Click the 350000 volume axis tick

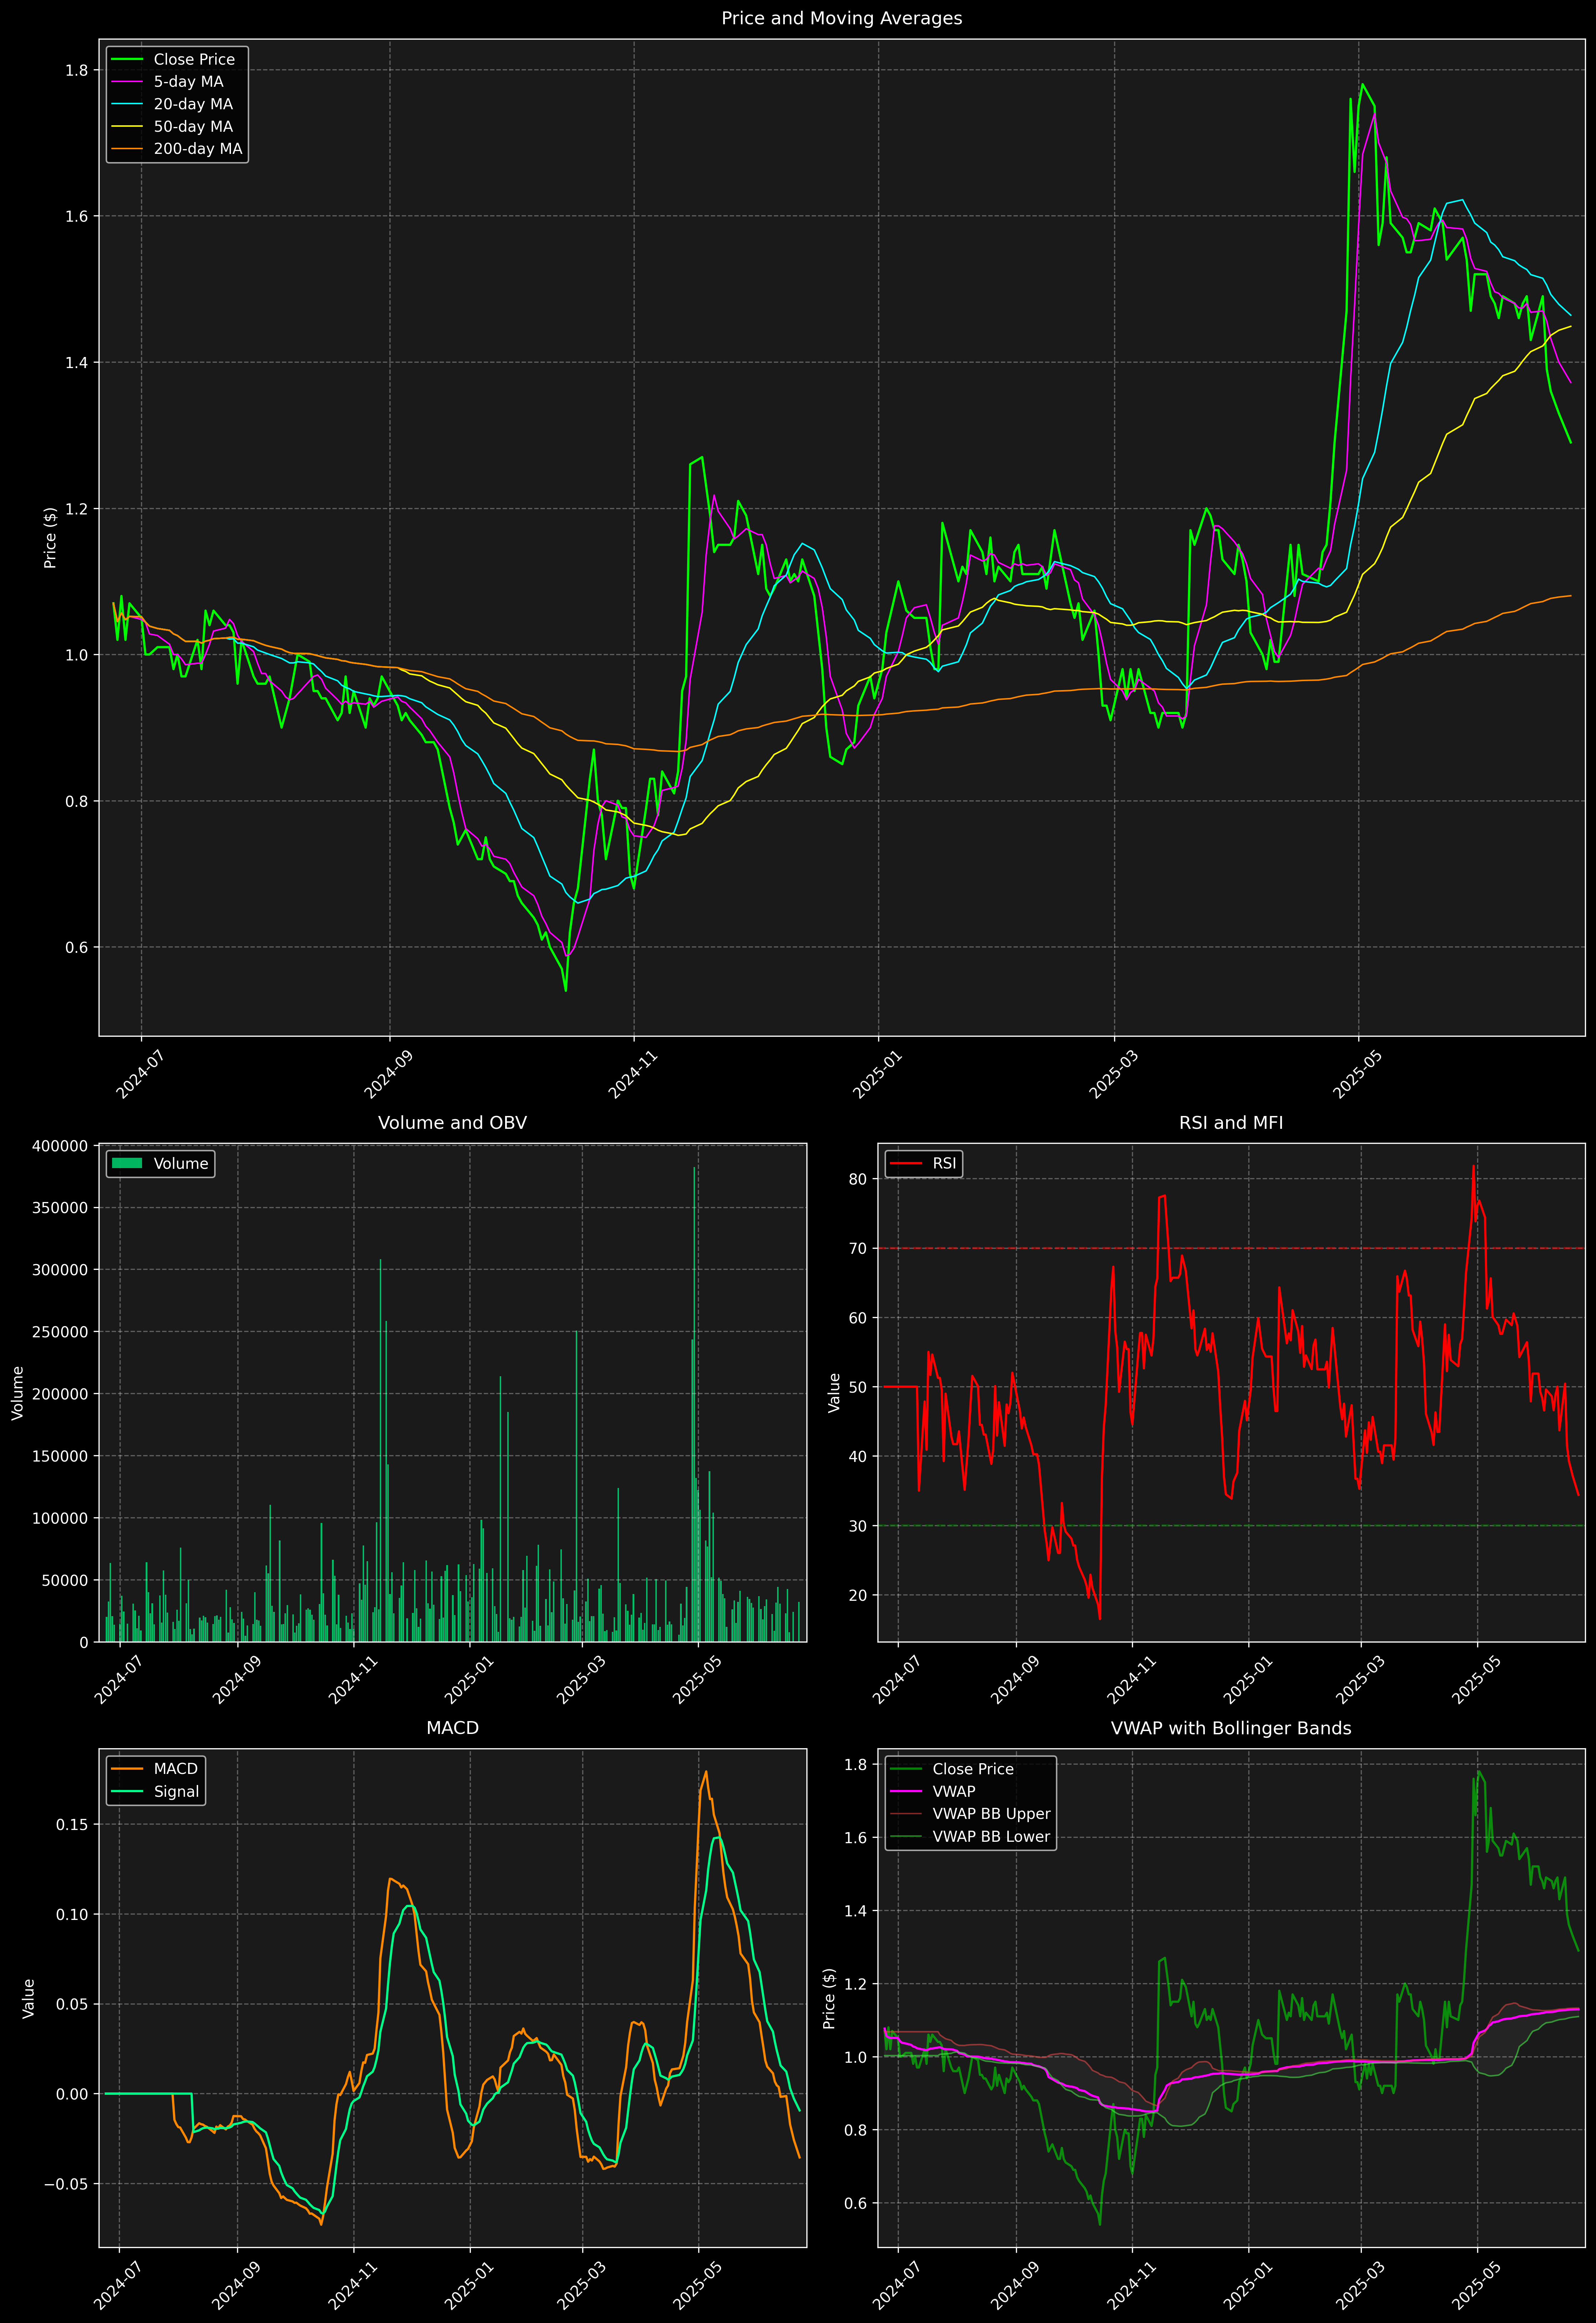point(60,1208)
